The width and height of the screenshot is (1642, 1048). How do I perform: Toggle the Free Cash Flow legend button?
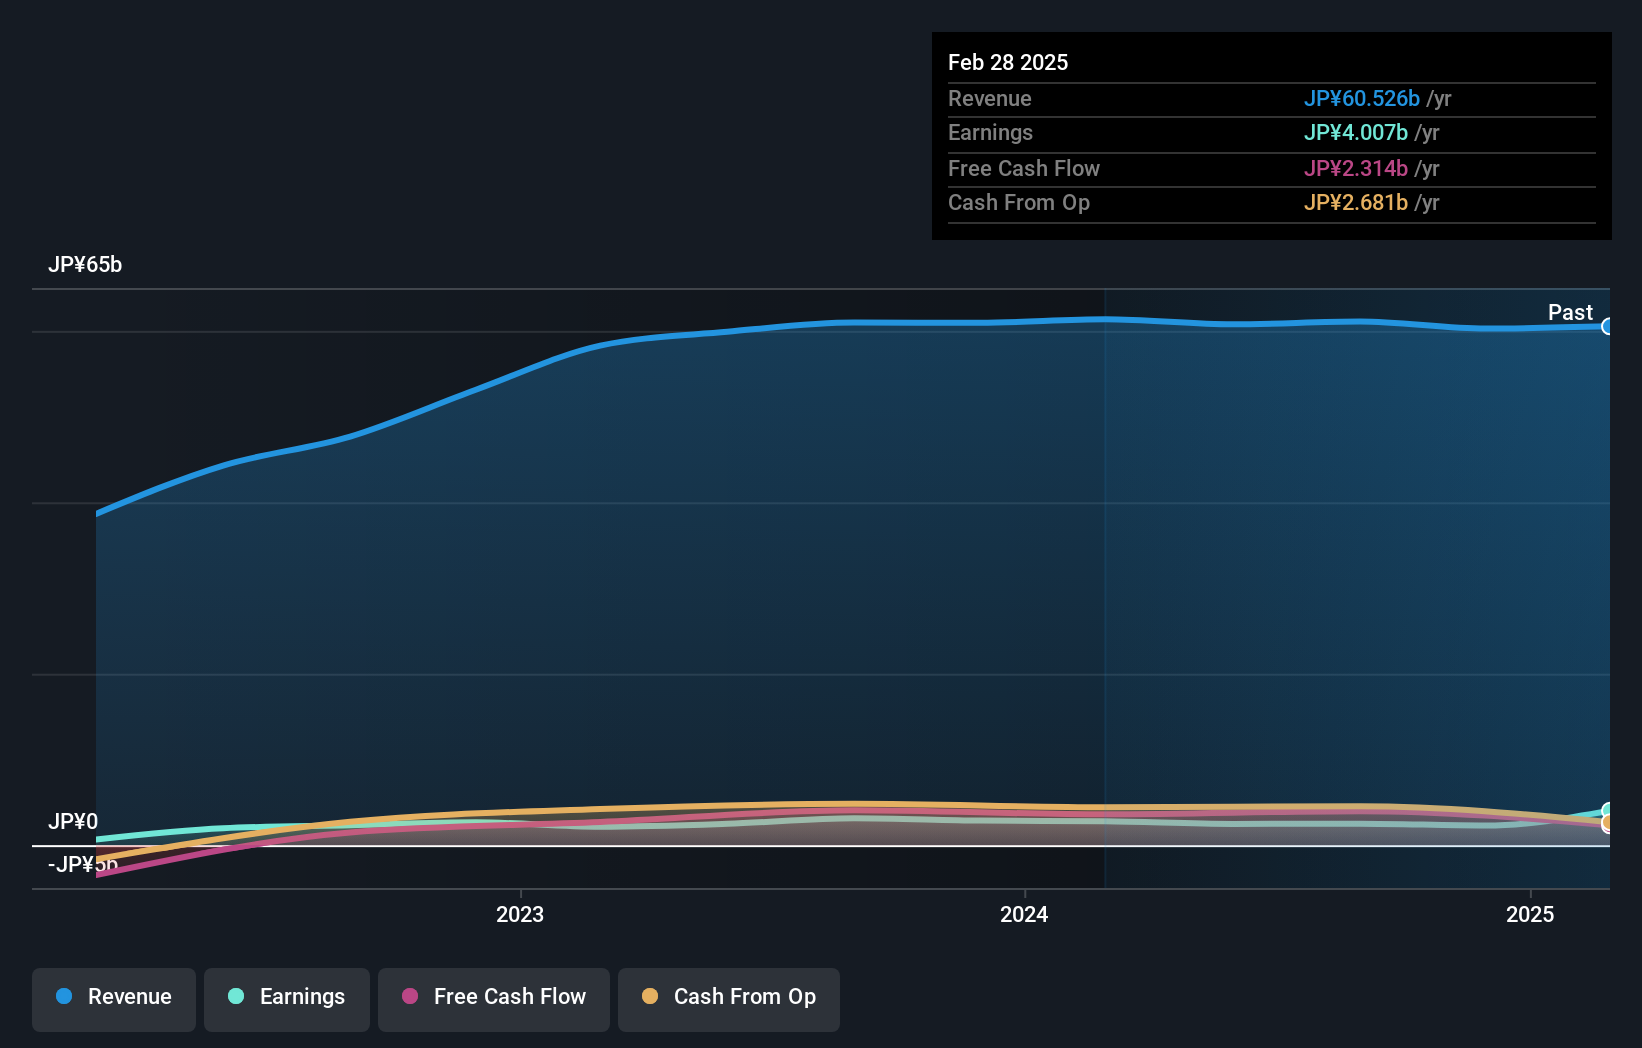coord(494,999)
